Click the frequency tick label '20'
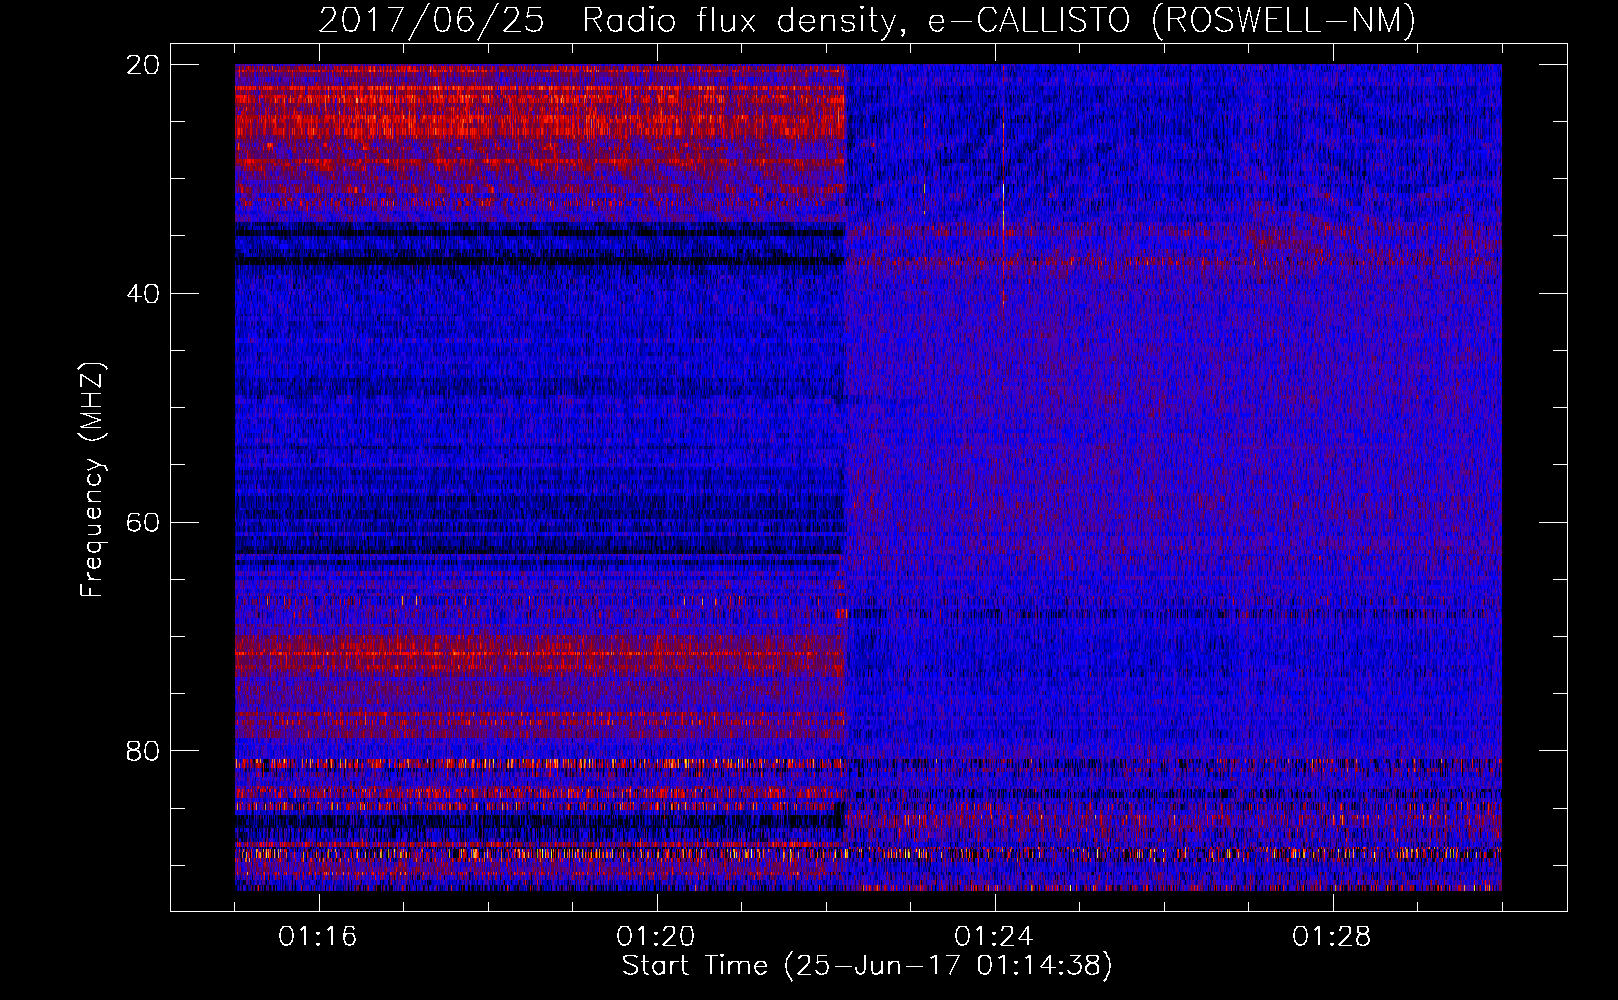Image resolution: width=1618 pixels, height=1000 pixels. click(143, 65)
